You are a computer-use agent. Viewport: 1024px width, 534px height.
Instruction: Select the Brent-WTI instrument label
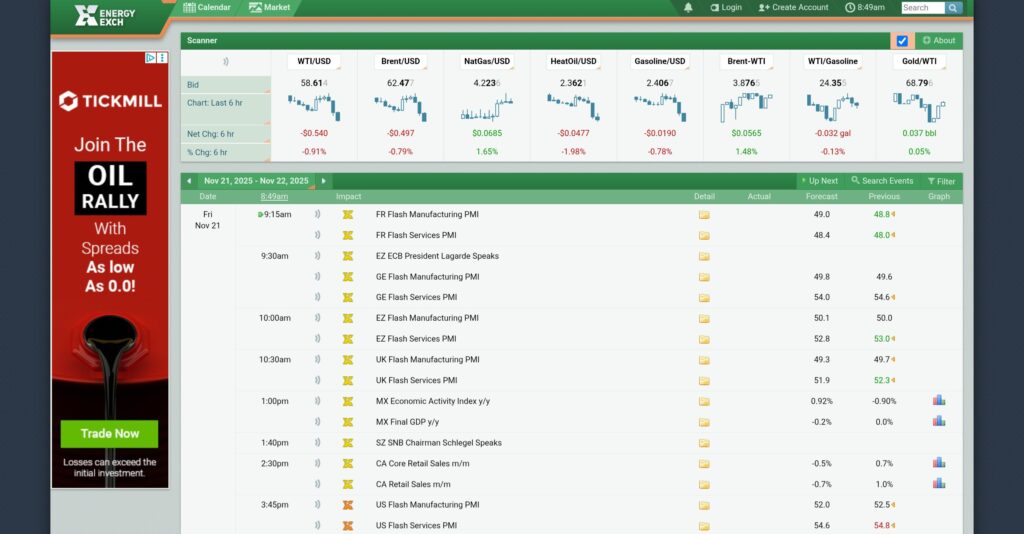[x=746, y=61]
